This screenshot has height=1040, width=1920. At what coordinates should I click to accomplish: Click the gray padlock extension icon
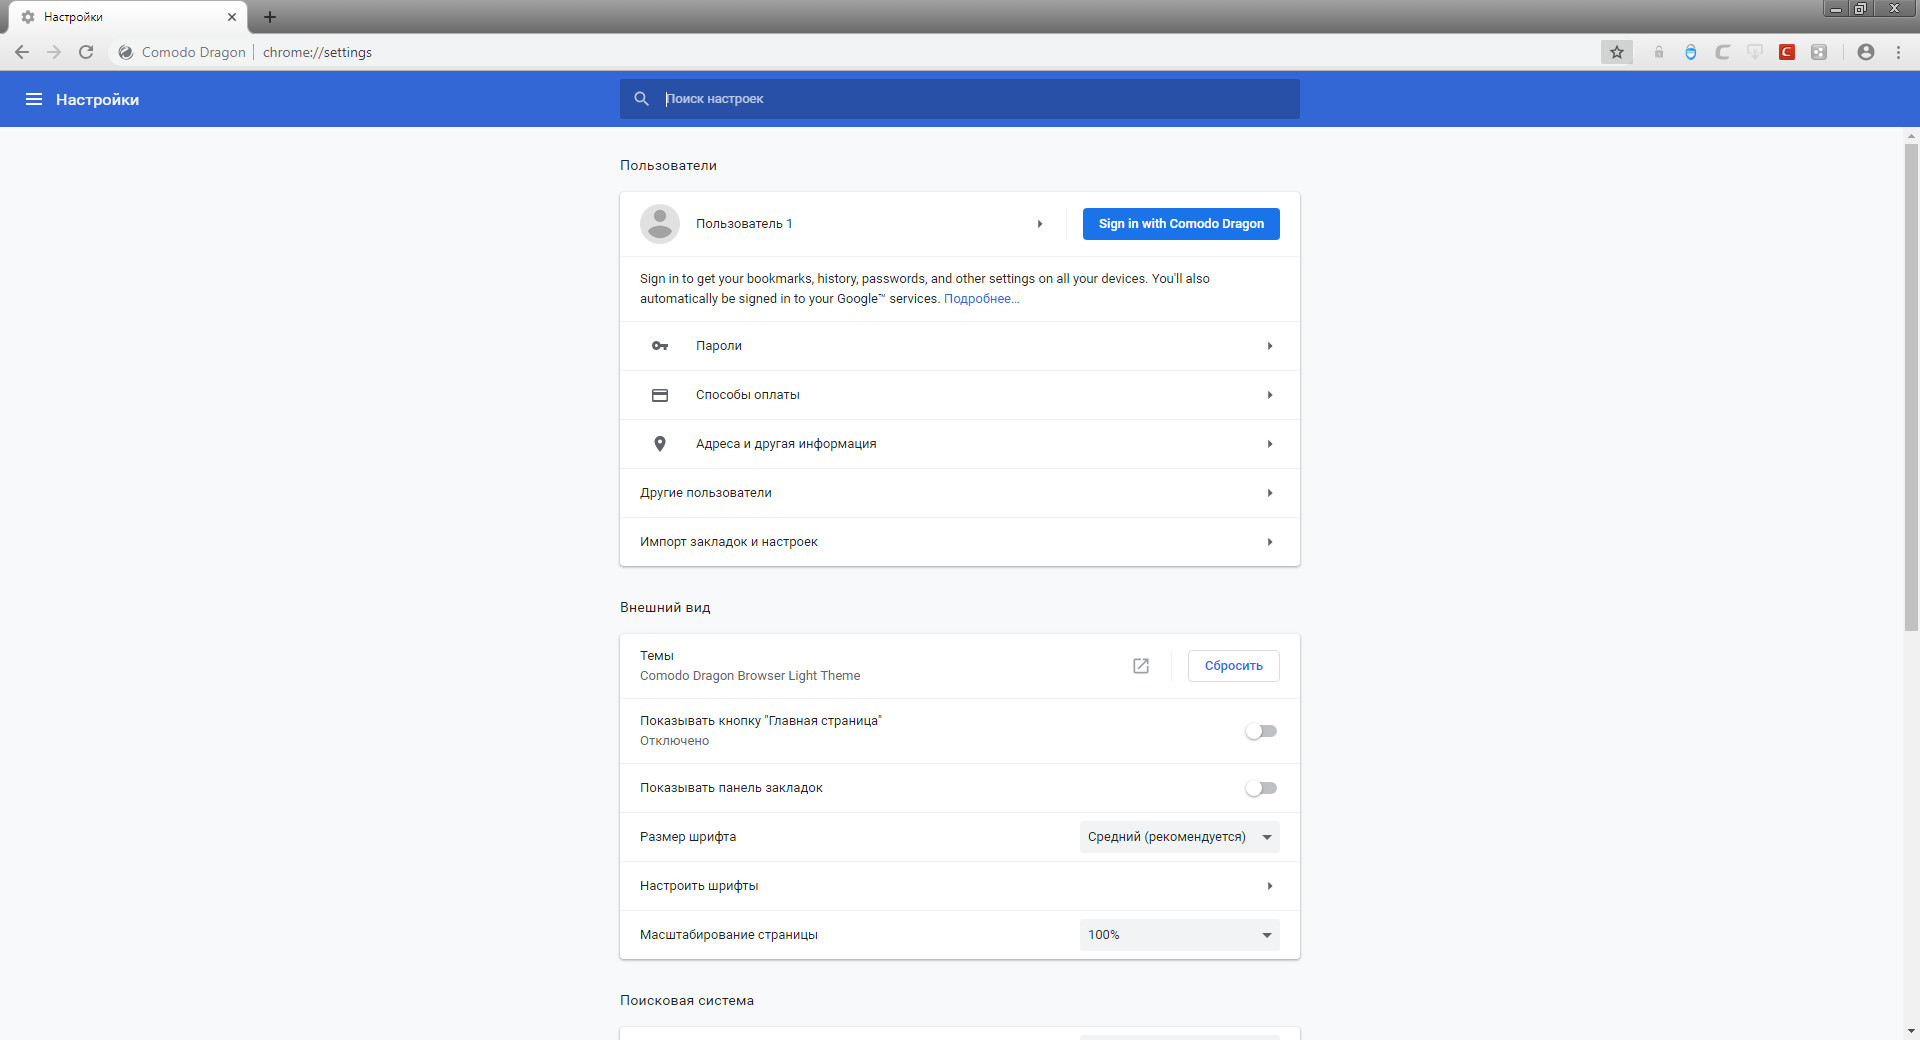pos(1659,52)
